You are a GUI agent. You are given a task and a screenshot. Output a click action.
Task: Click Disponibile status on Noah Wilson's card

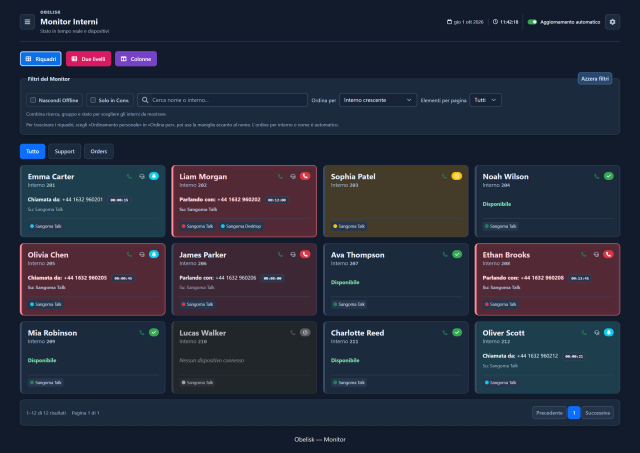tap(497, 204)
